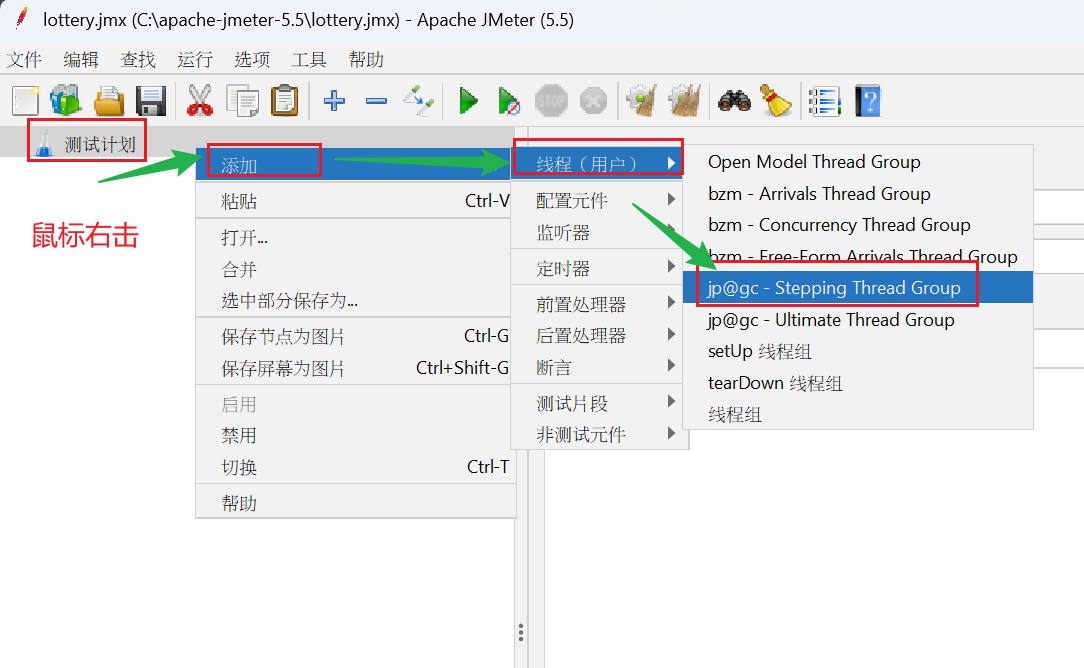Click the Search binoculars icon
The height and width of the screenshot is (668, 1084).
click(x=734, y=101)
